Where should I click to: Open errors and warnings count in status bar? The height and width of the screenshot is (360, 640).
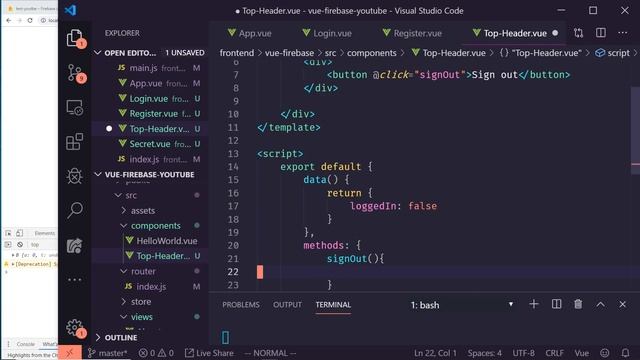tap(156, 353)
